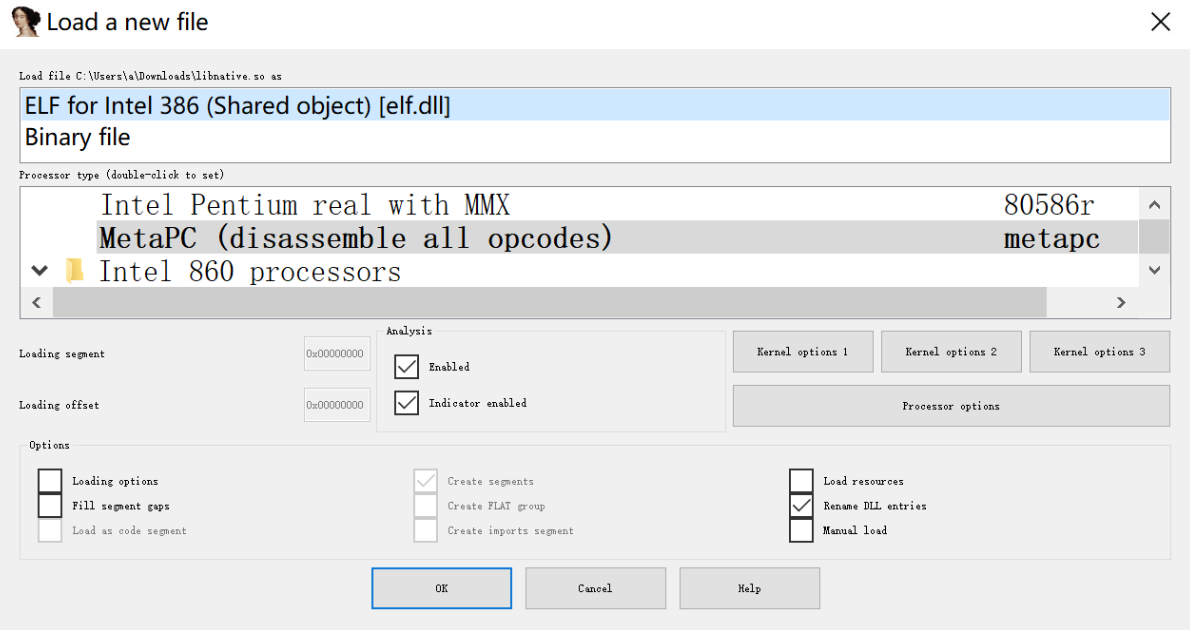This screenshot has width=1190, height=630.
Task: Disable the Analysis Enabled checkbox
Action: (x=406, y=367)
